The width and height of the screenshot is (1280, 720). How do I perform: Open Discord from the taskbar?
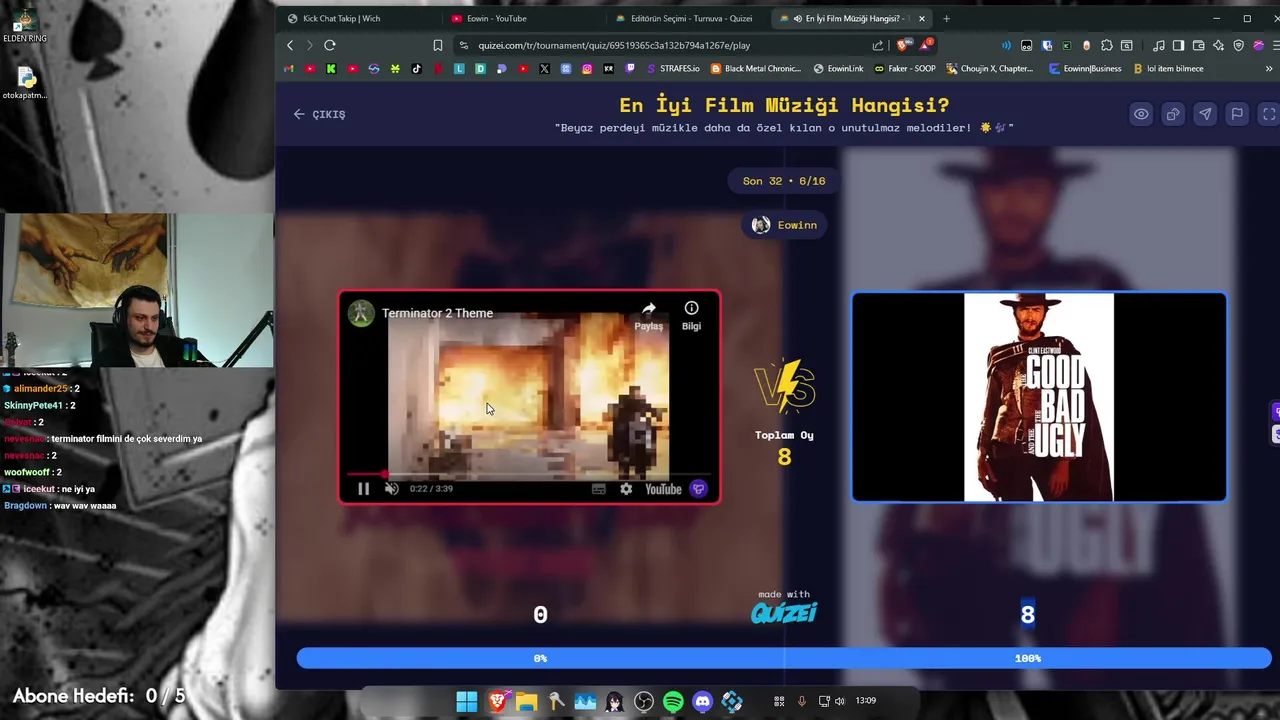pyautogui.click(x=703, y=701)
